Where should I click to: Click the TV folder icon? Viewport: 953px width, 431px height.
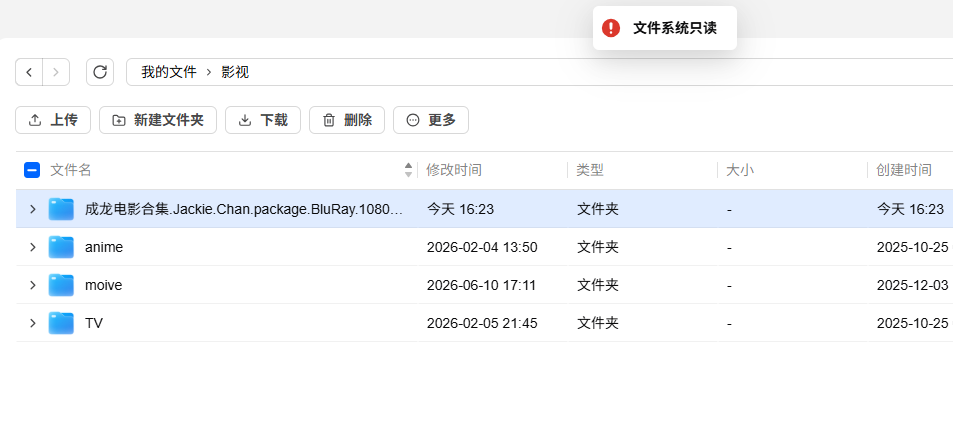(61, 323)
